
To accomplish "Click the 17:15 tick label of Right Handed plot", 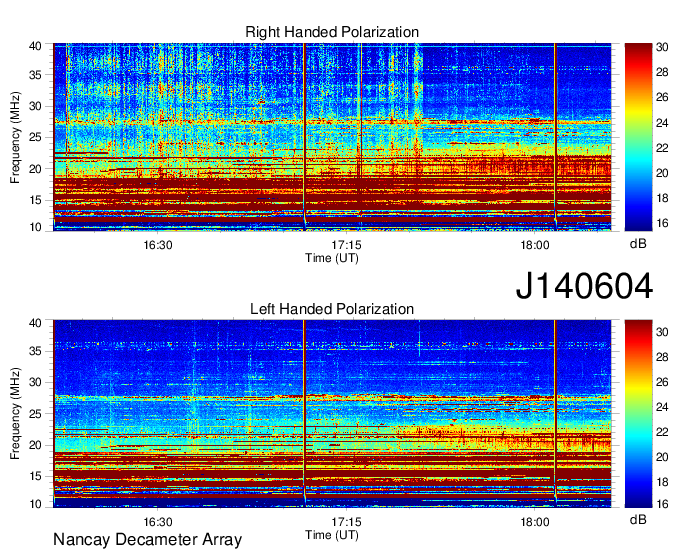I will (x=347, y=245).
